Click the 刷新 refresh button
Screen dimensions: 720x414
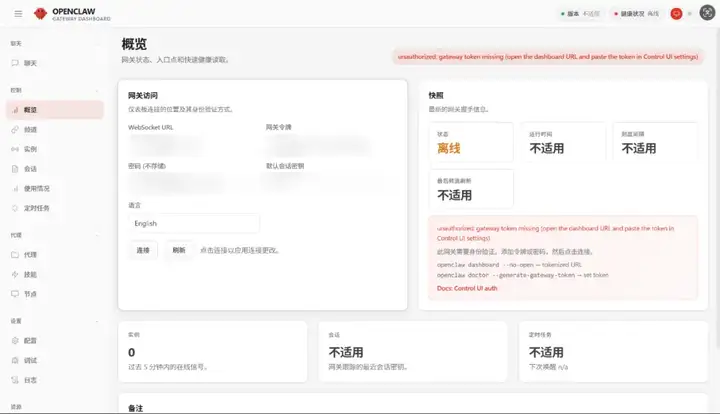[x=179, y=250]
